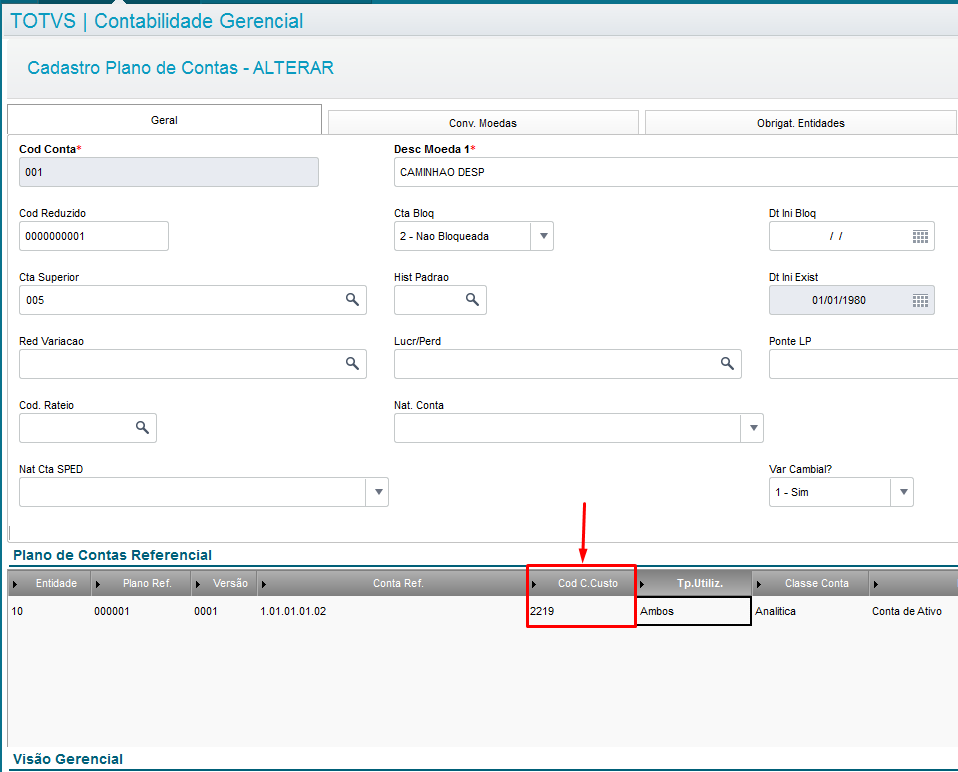Select the Ambos cell in Tp.Utiliz.
958x772 pixels.
point(693,611)
